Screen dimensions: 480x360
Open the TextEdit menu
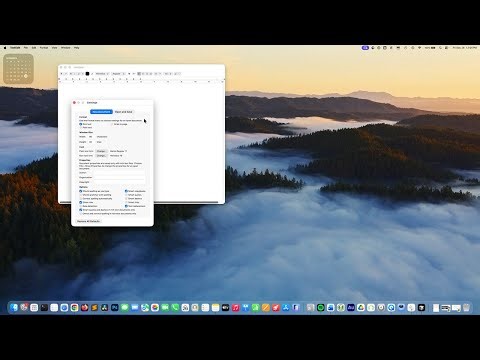(15, 48)
